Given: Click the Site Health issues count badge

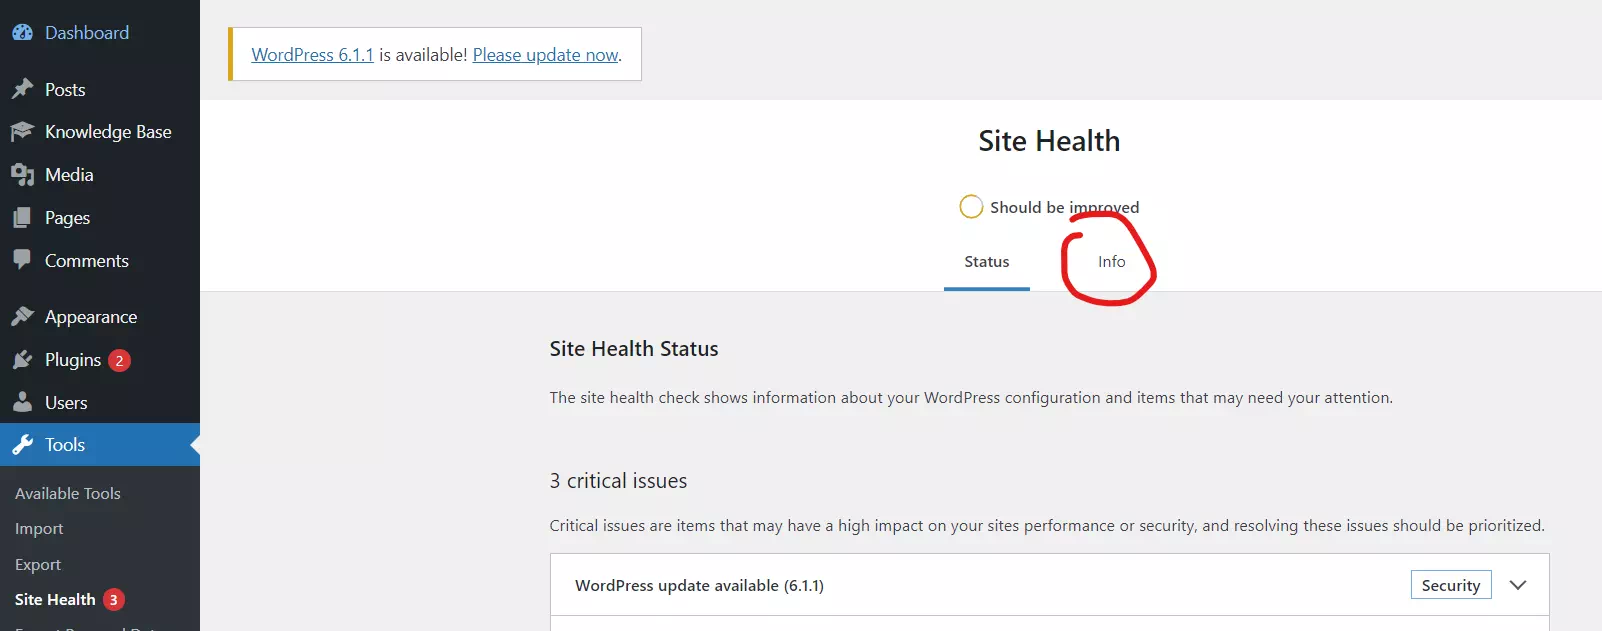Looking at the screenshot, I should pos(114,600).
